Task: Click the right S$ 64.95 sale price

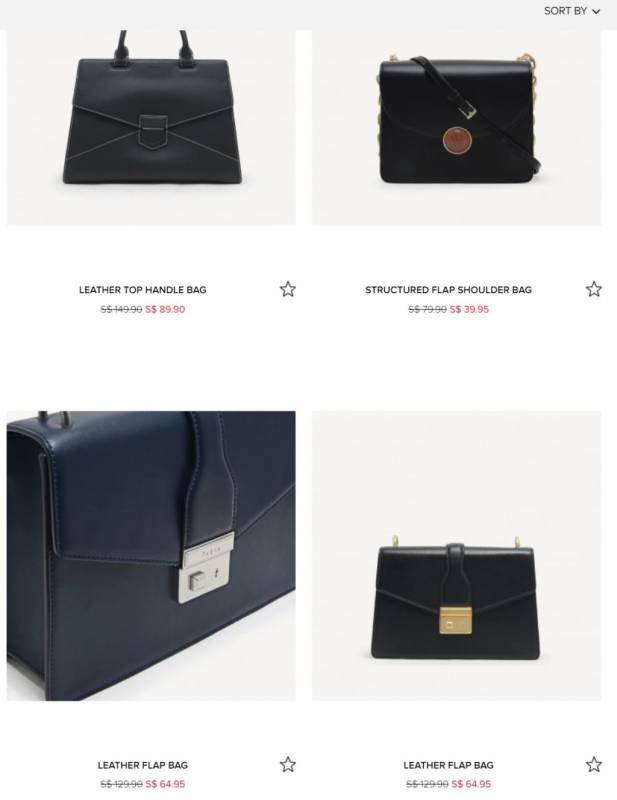Action: [471, 784]
